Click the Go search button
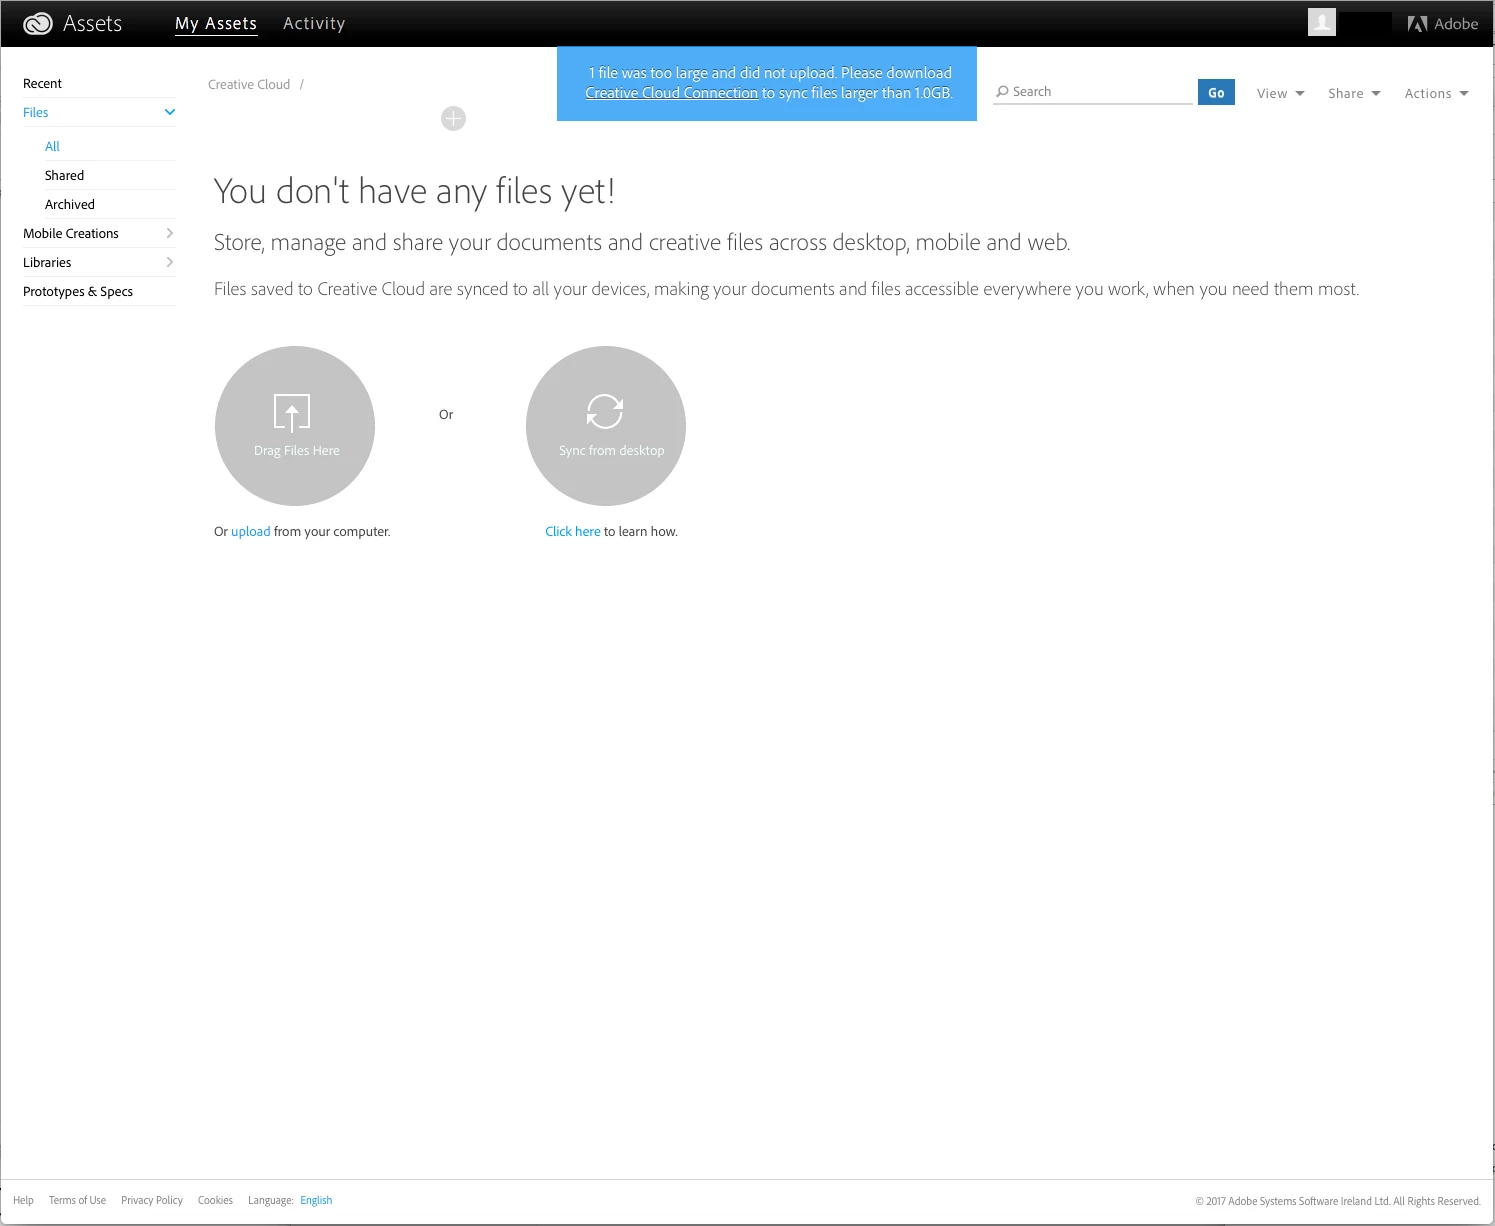 pyautogui.click(x=1216, y=92)
